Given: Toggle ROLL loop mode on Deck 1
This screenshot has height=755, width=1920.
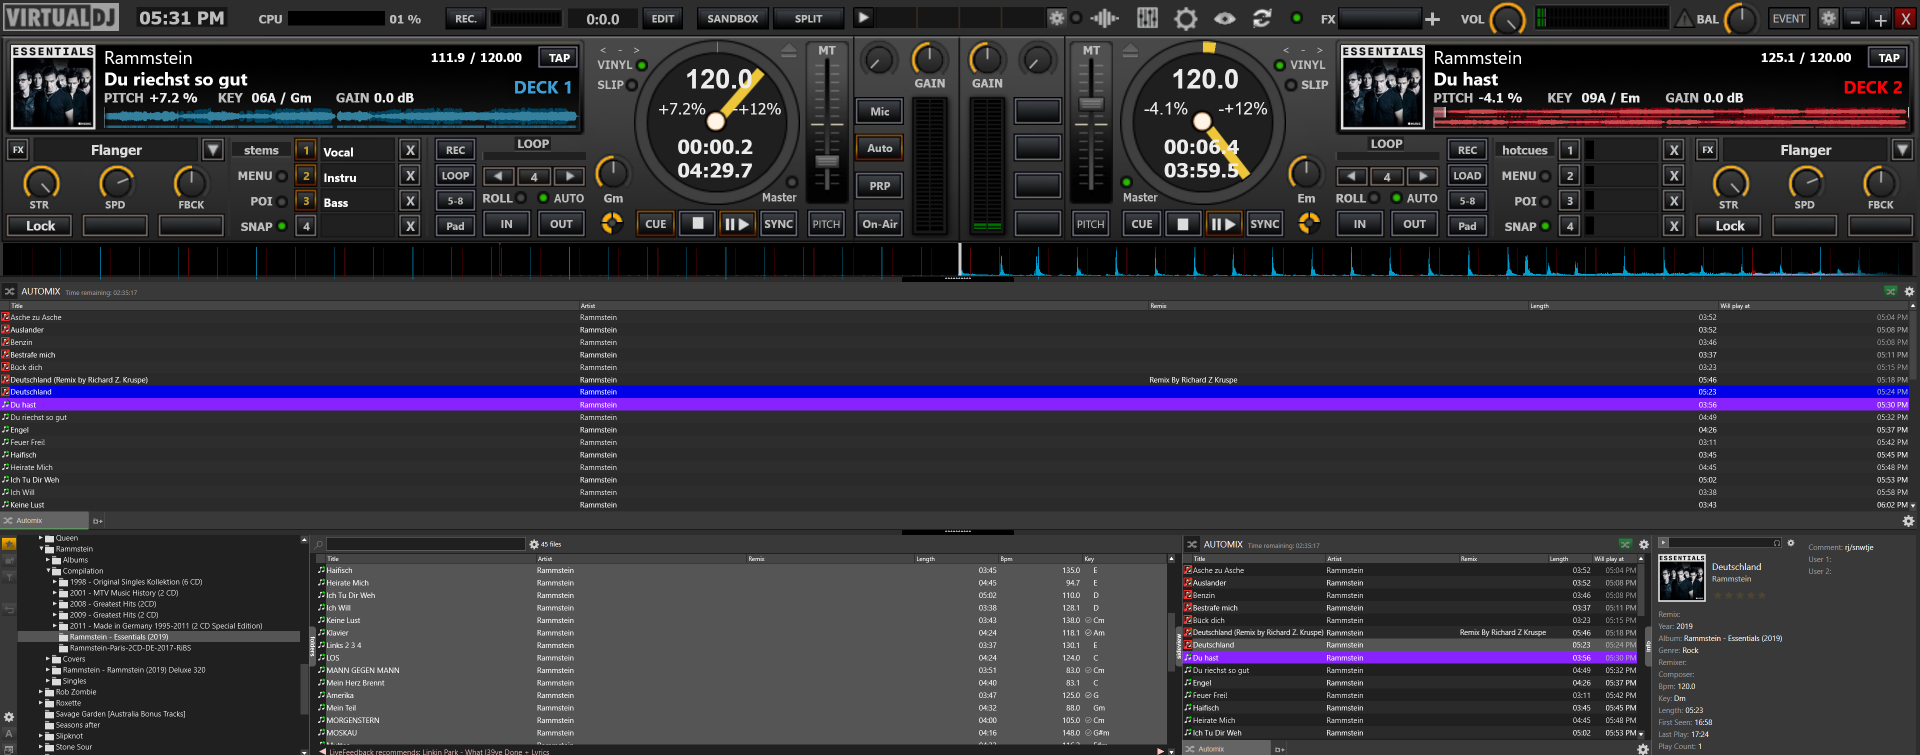Looking at the screenshot, I should click(522, 198).
